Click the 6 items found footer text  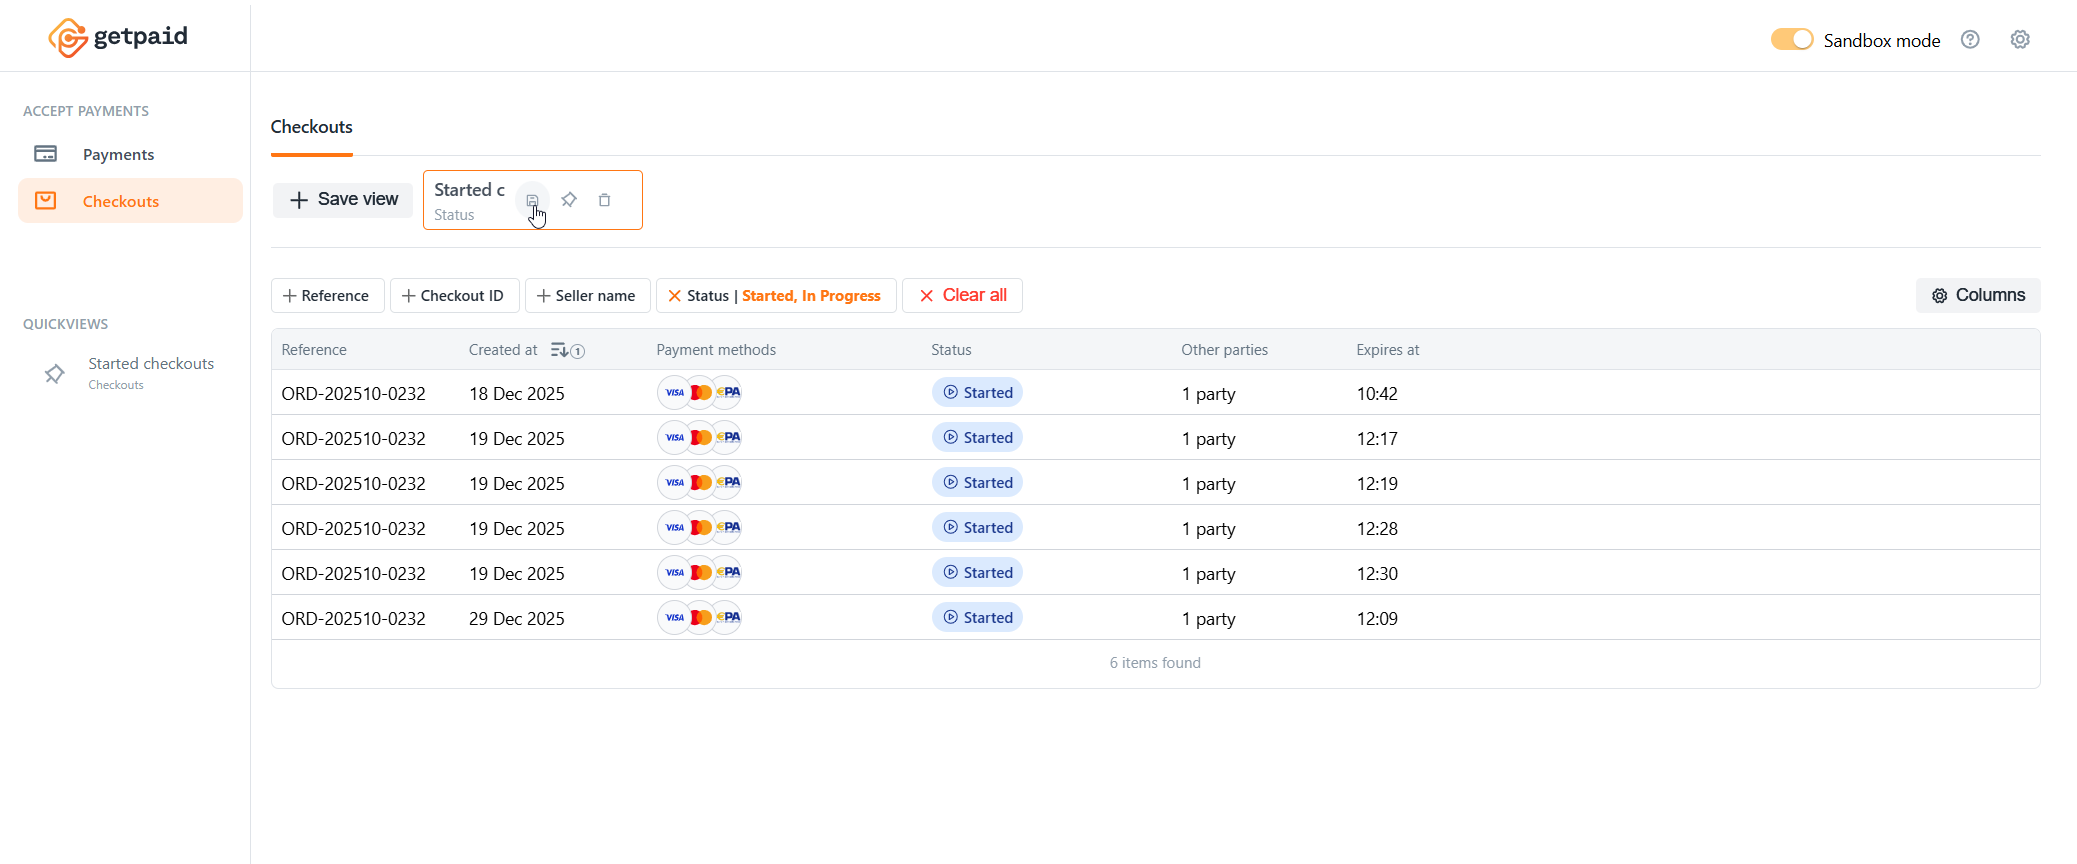(1155, 663)
